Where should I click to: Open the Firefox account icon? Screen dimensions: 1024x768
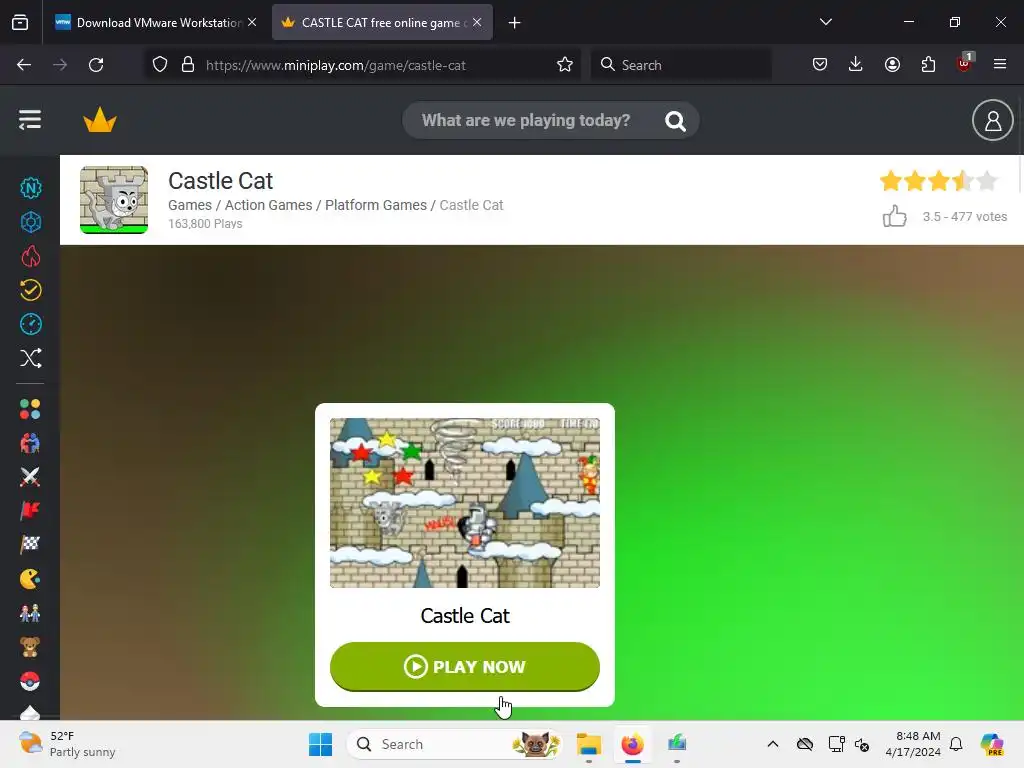892,64
